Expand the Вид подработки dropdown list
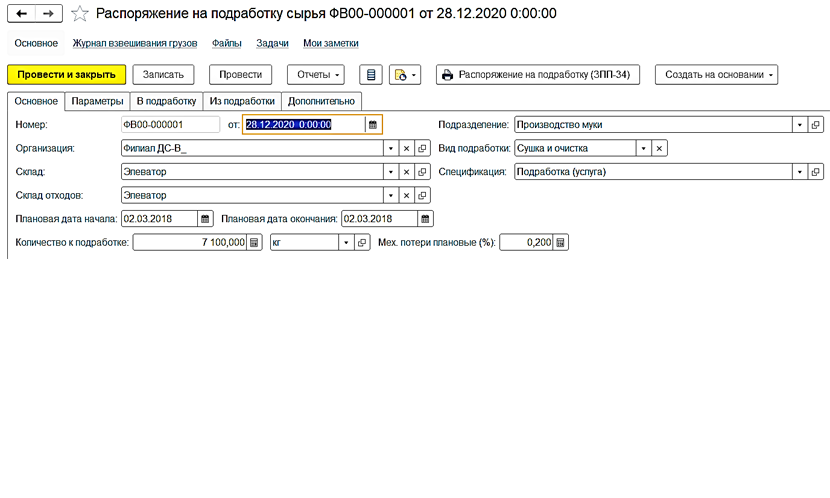 643,148
